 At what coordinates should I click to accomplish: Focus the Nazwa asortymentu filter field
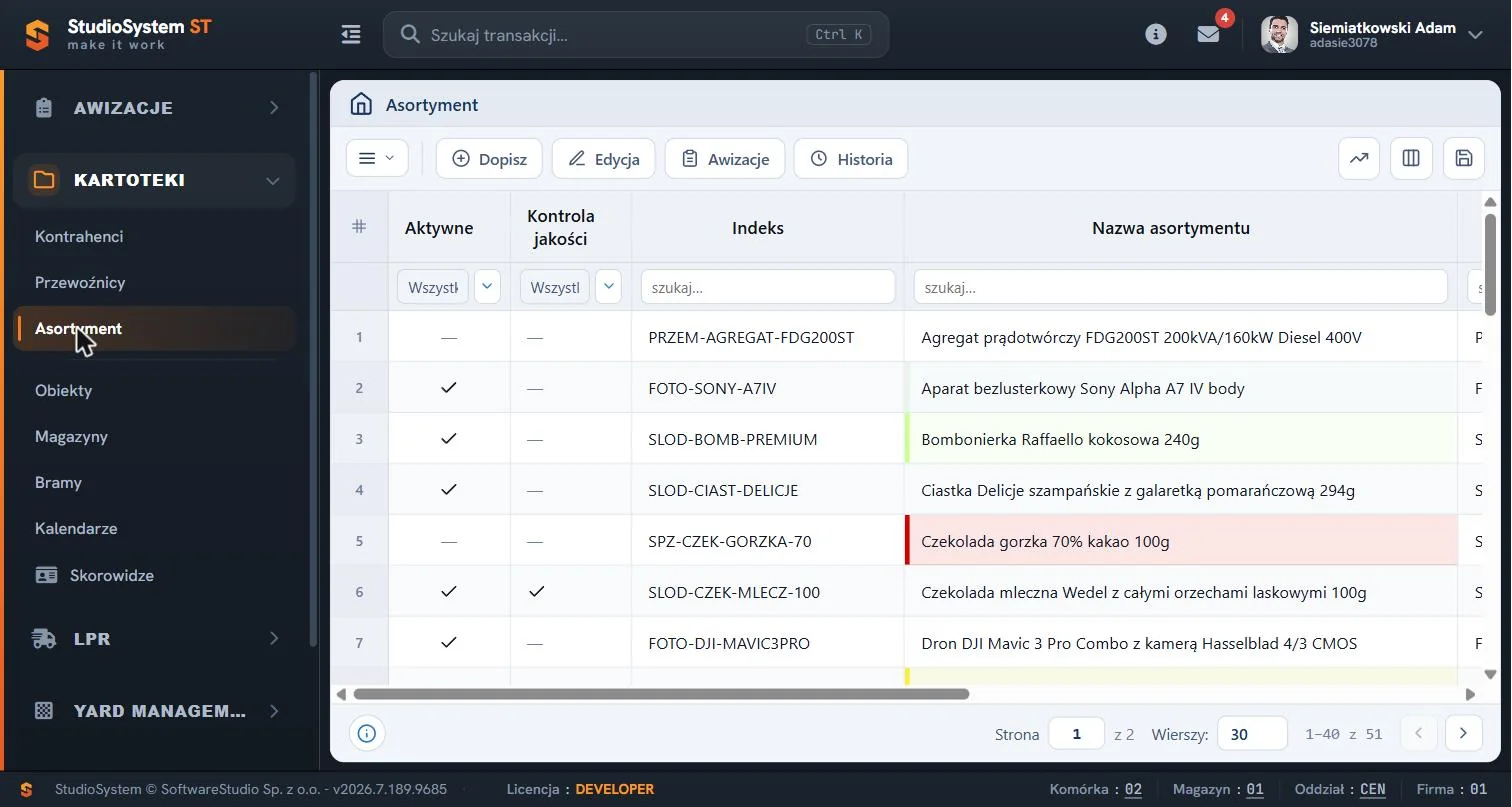click(x=1181, y=287)
